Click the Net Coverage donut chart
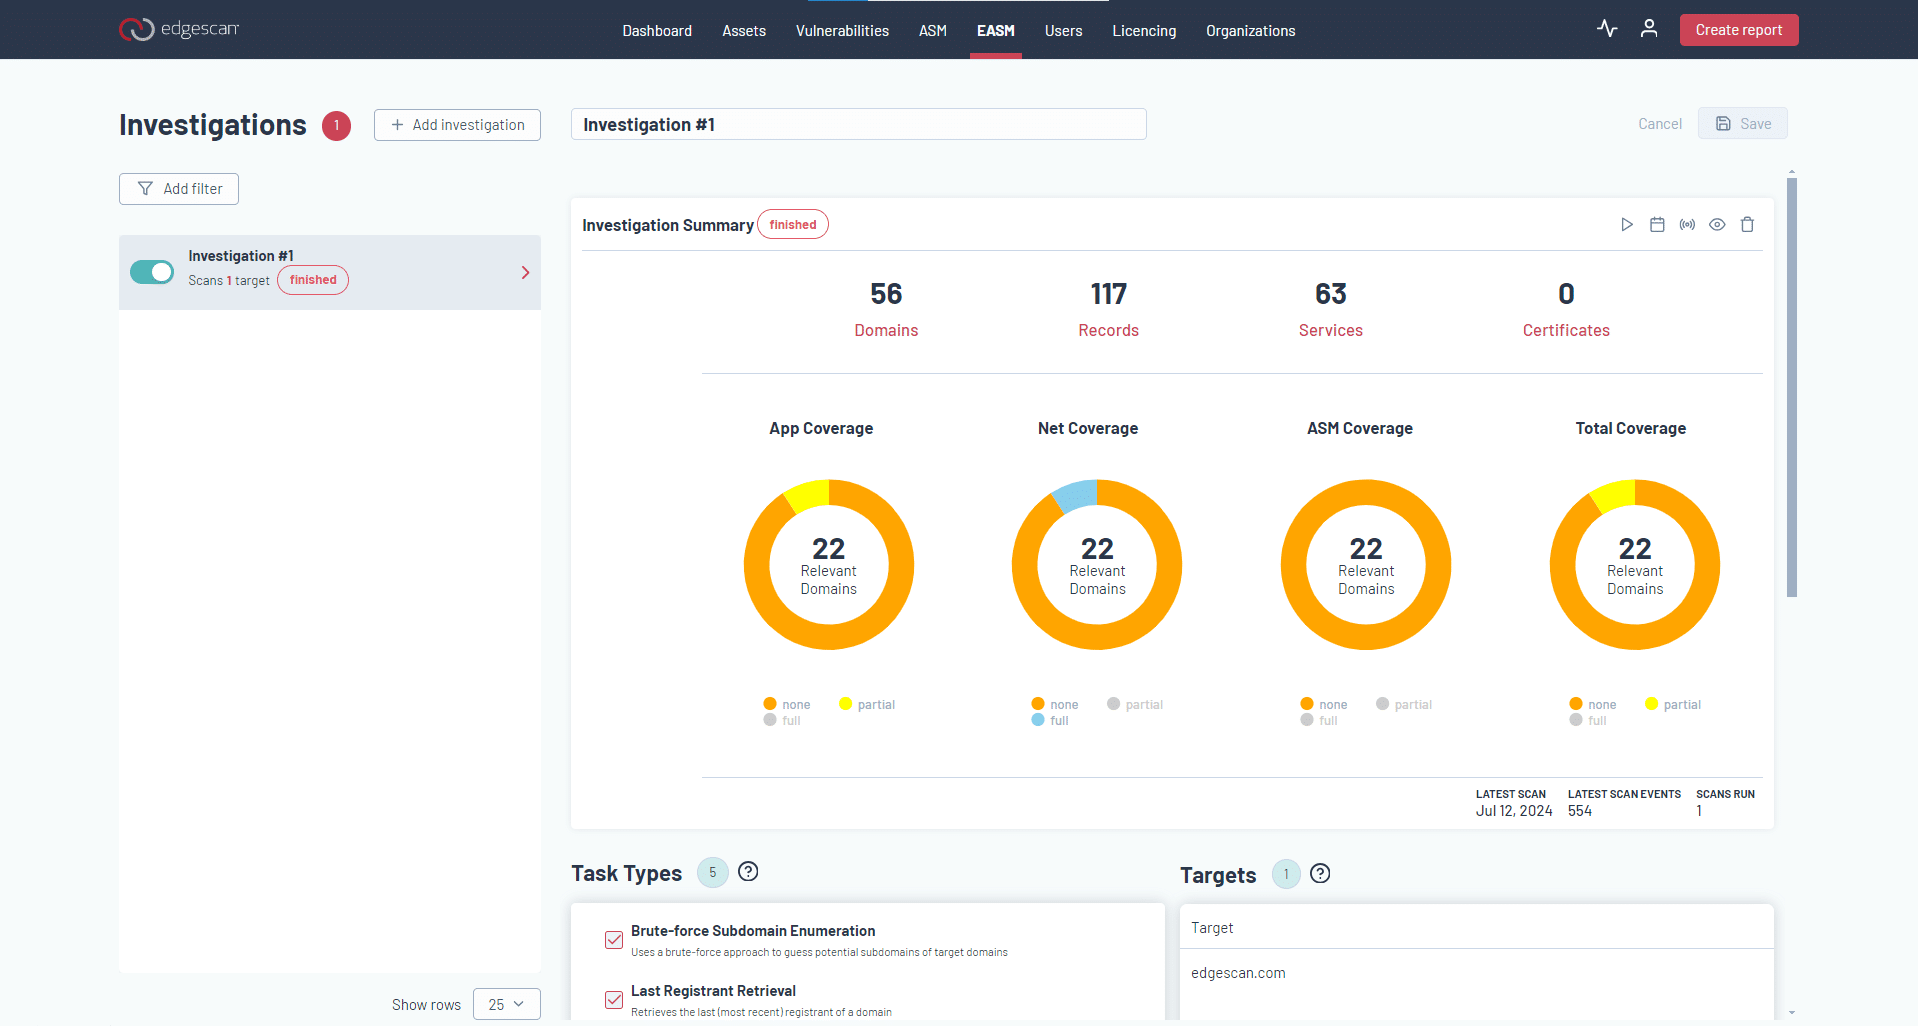Screen dimensions: 1918x1026 pyautogui.click(x=1096, y=565)
